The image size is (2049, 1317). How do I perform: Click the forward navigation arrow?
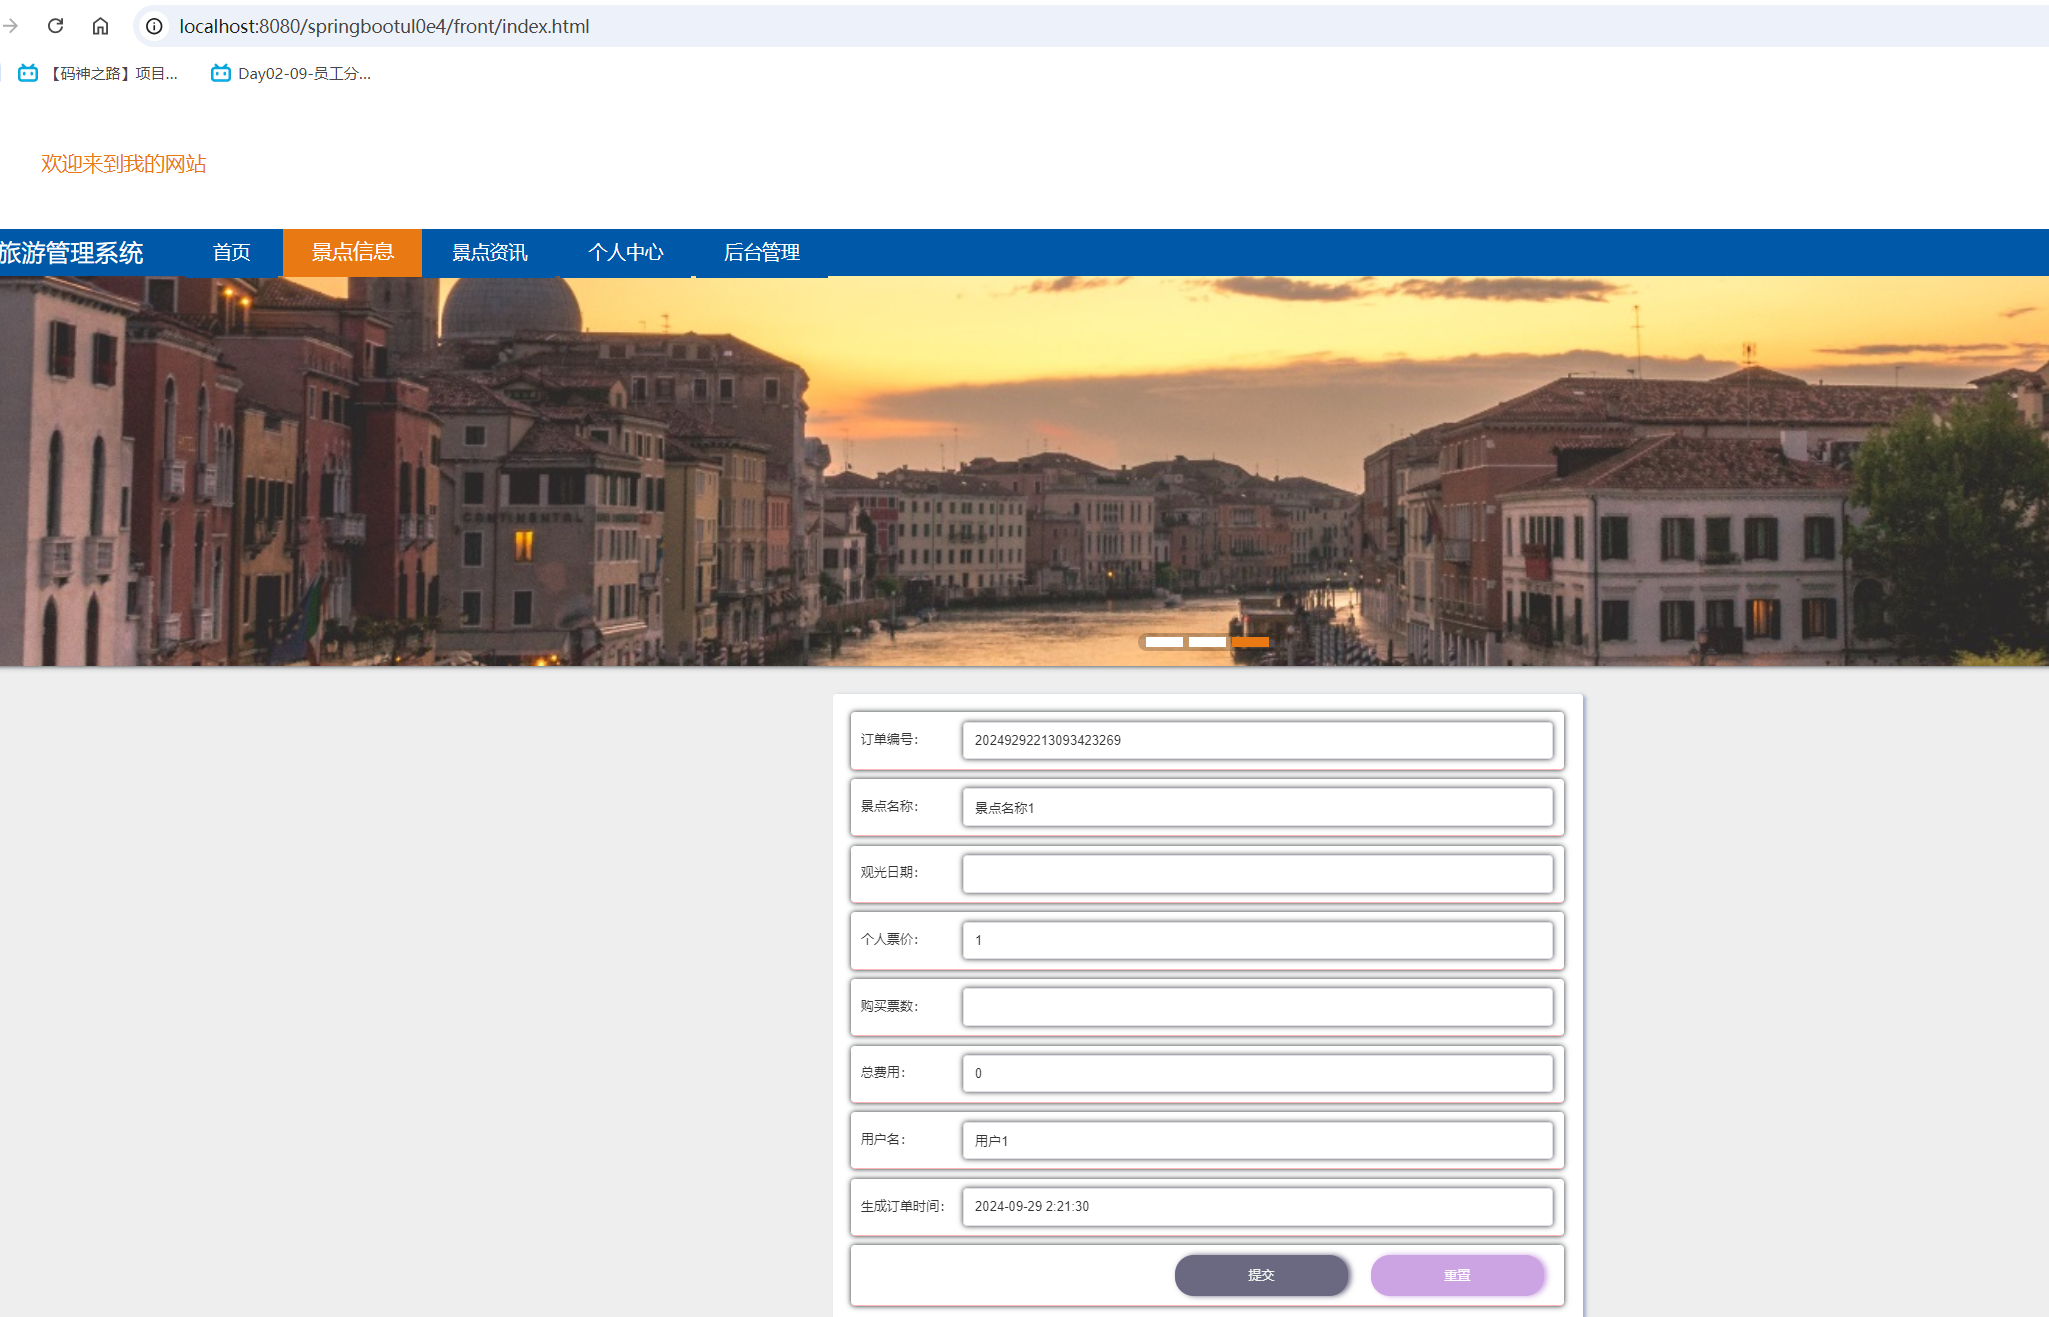(x=11, y=26)
